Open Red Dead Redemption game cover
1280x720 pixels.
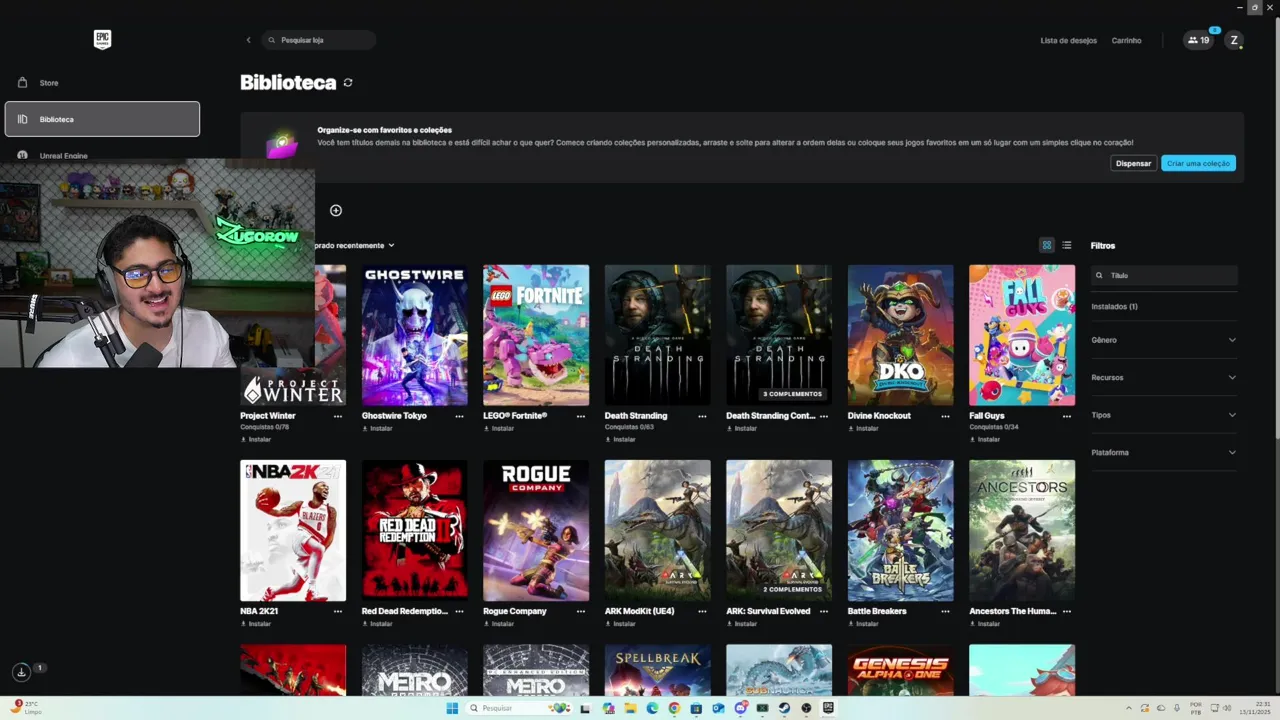click(x=414, y=530)
